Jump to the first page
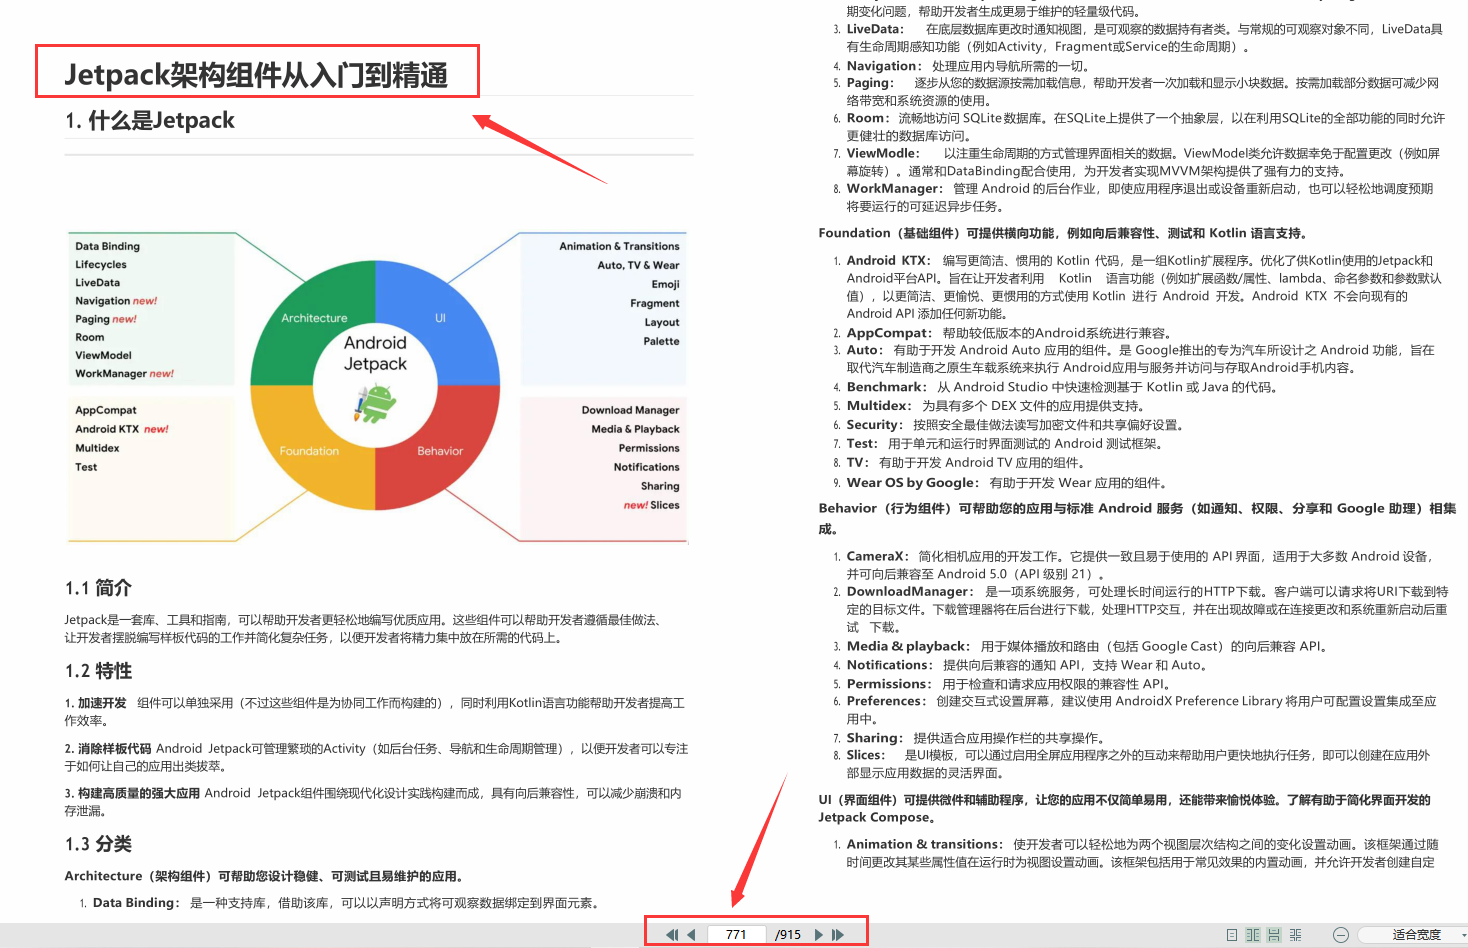Viewport: 1468px width, 948px height. (x=672, y=935)
